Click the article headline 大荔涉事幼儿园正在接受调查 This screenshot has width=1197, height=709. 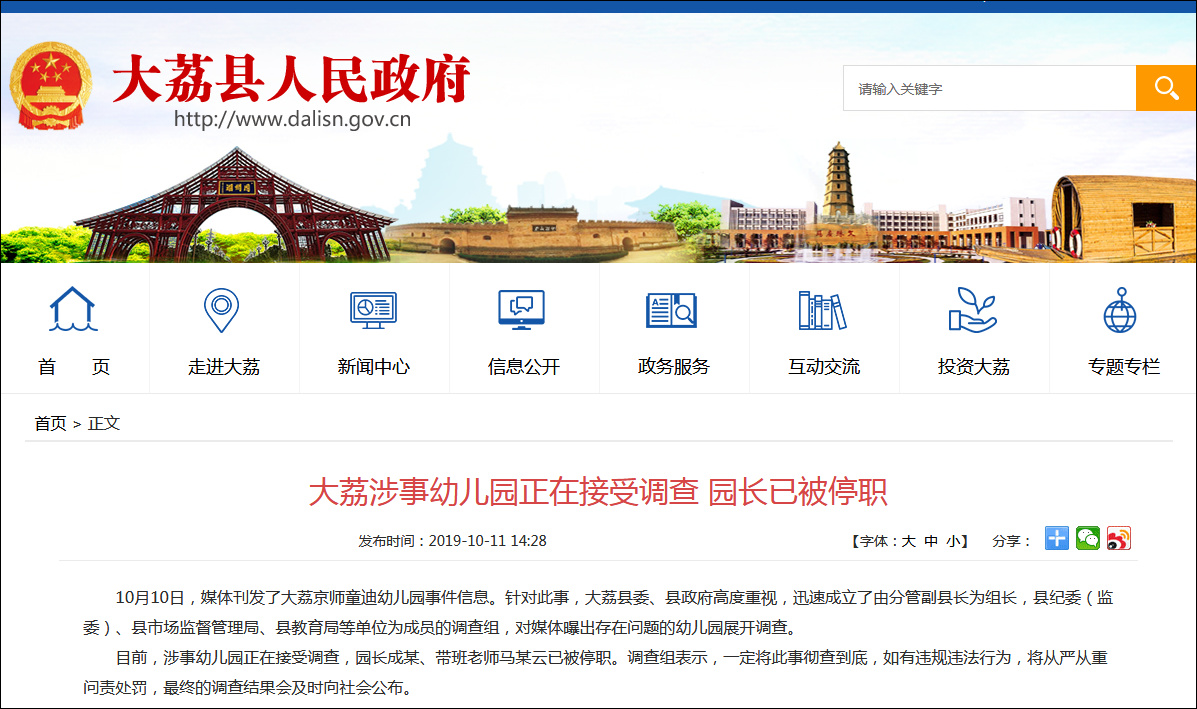pyautogui.click(x=504, y=492)
